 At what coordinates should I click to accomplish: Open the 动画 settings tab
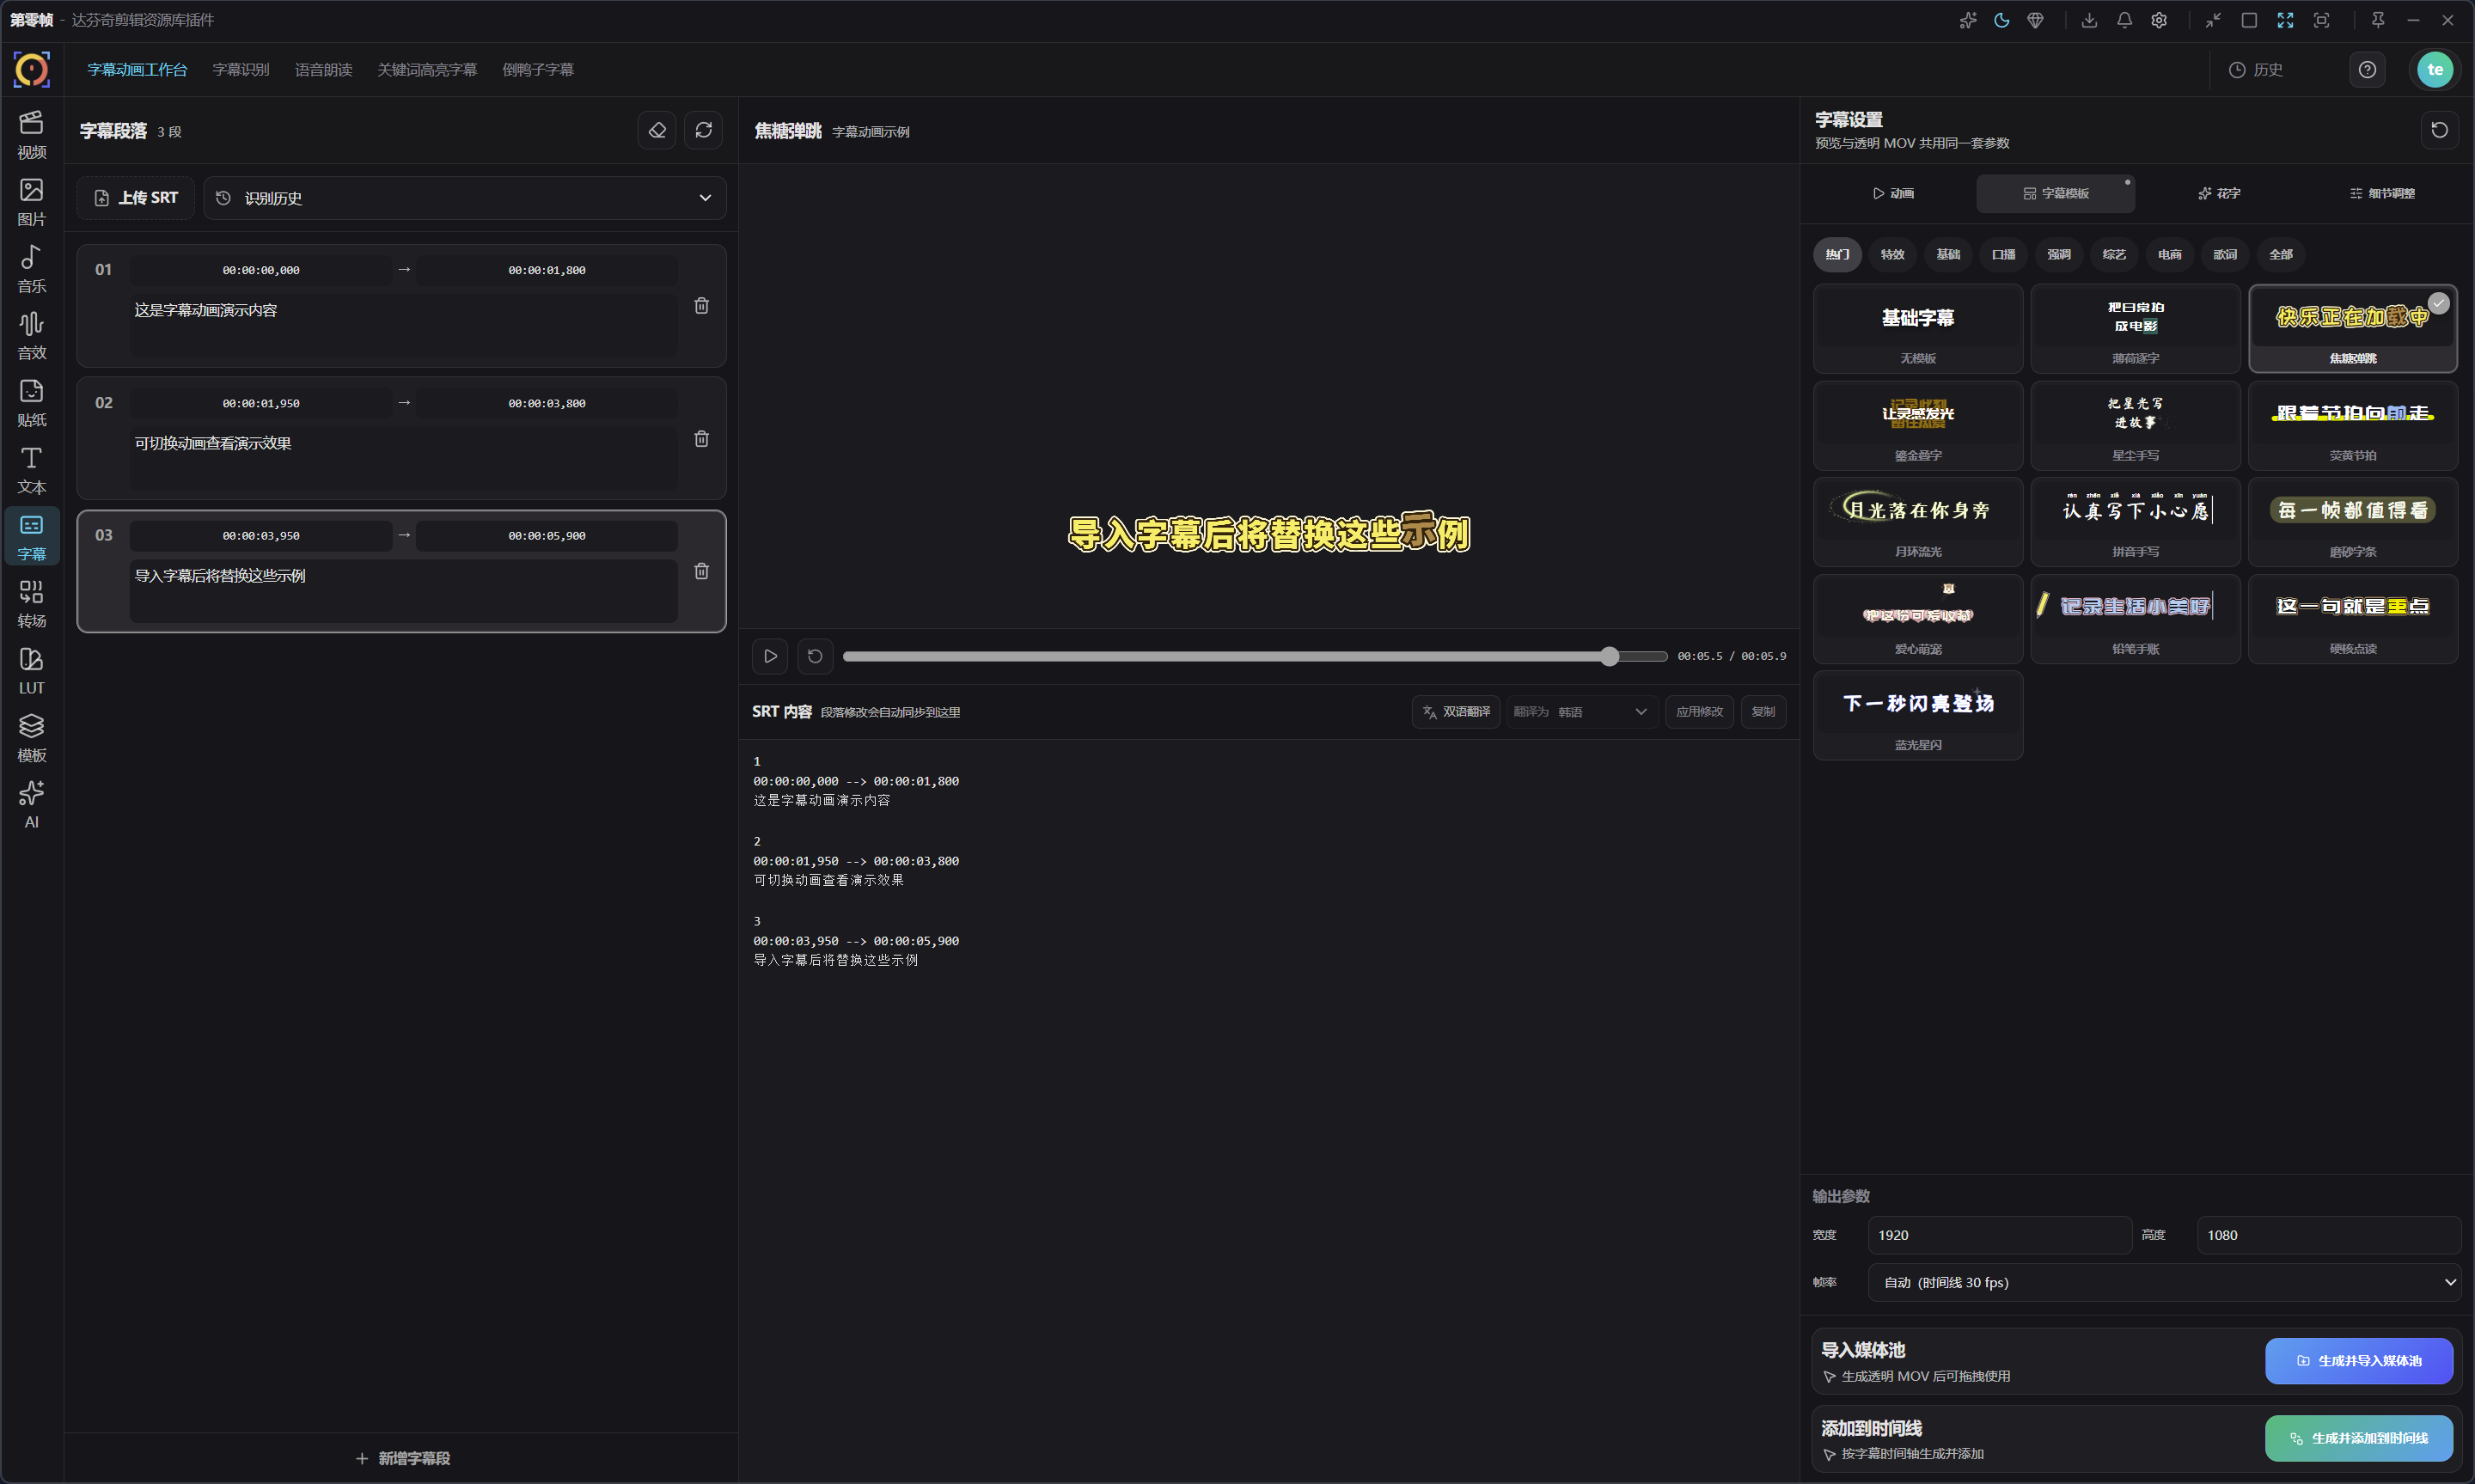click(1894, 193)
